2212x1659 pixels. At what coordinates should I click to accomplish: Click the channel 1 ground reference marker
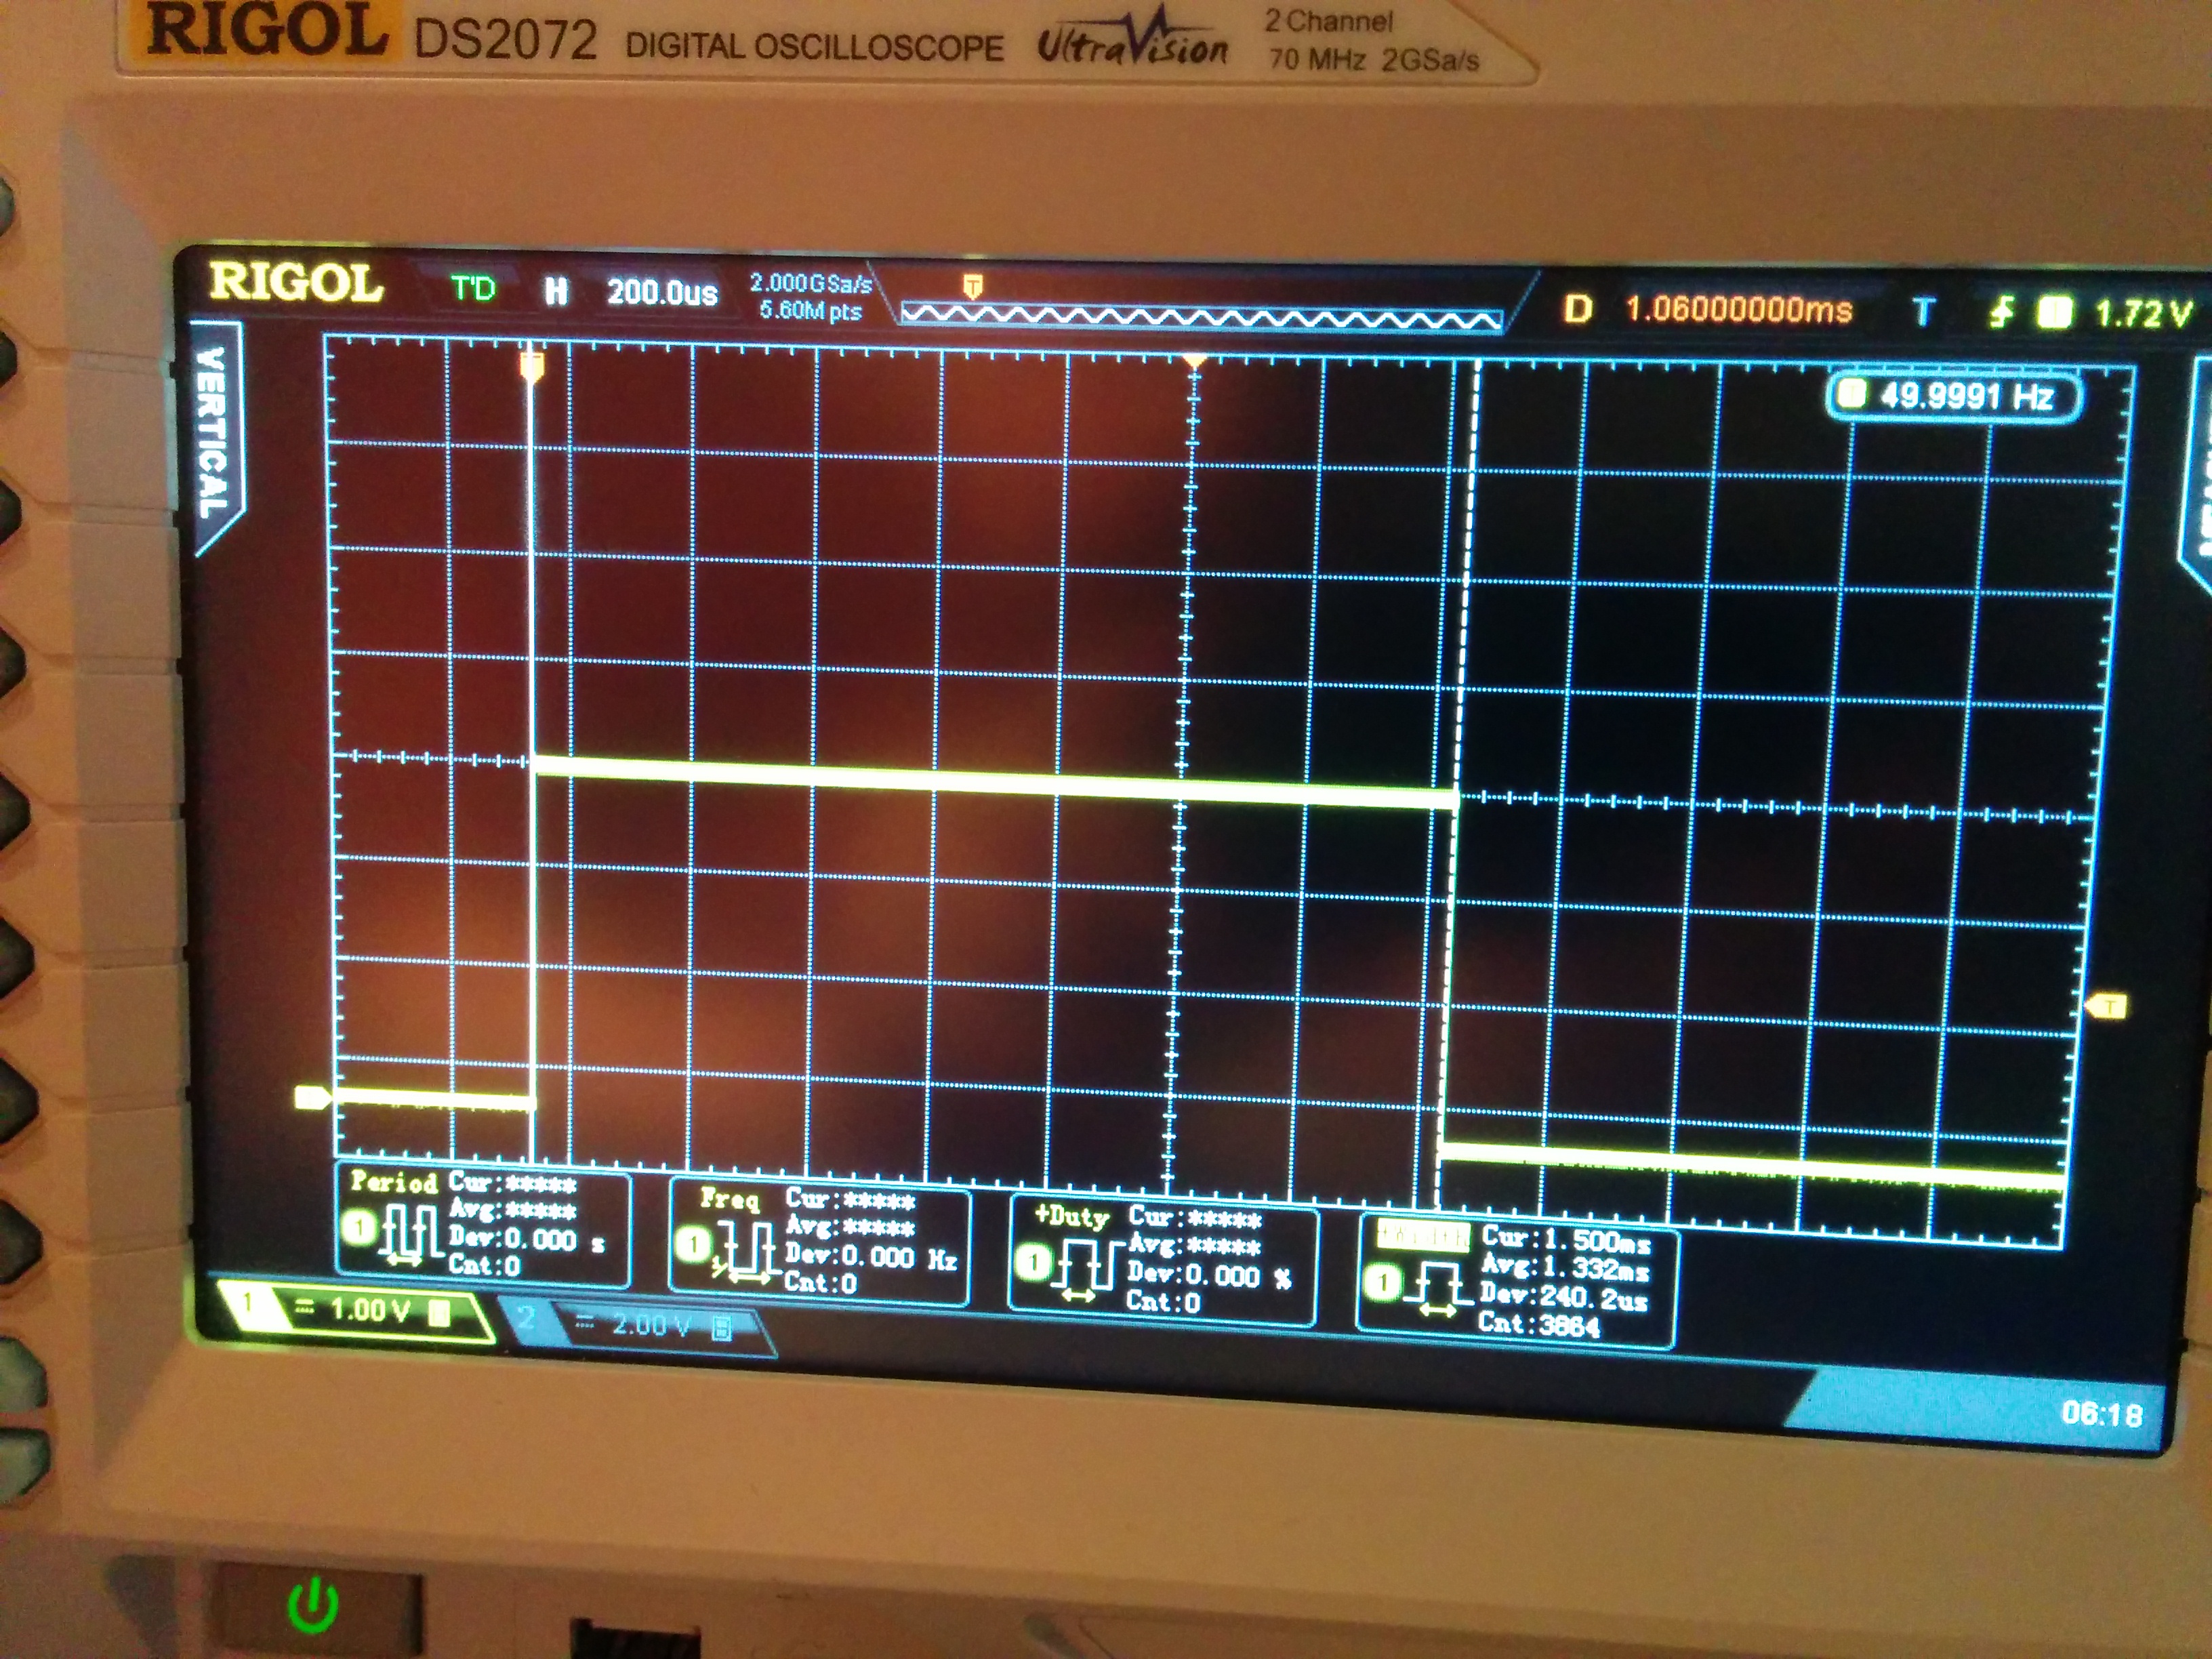(x=311, y=1098)
